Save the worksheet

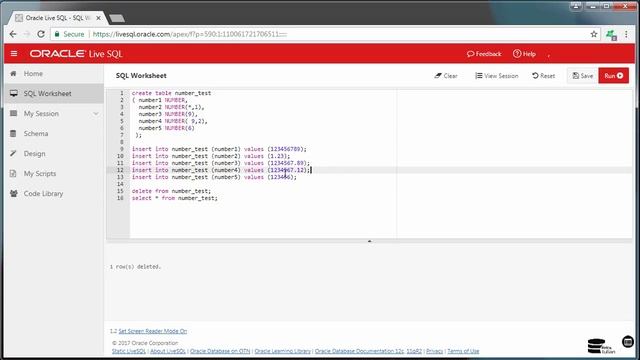click(582, 76)
